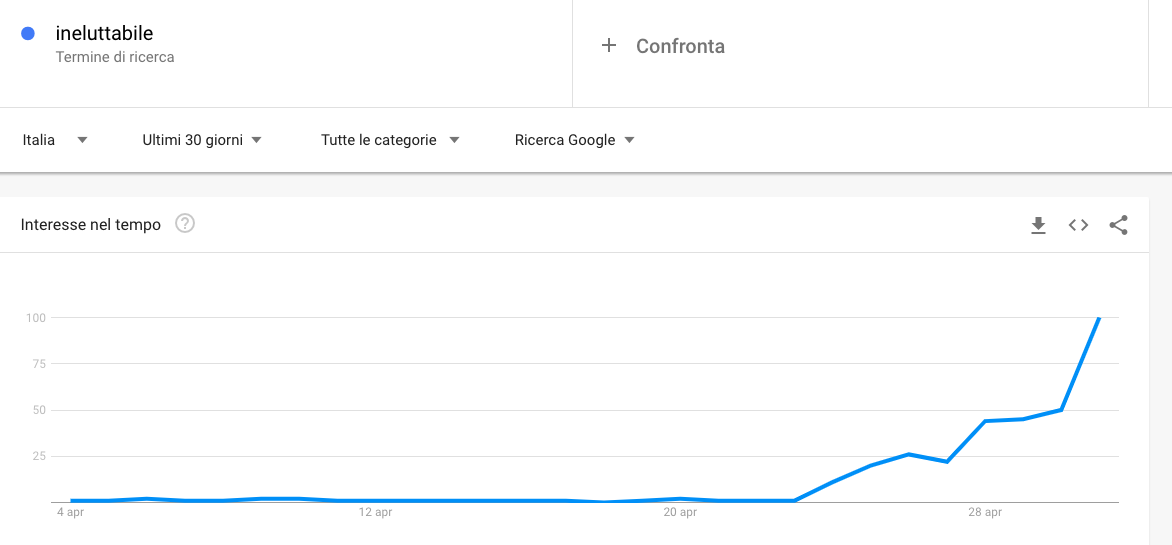Click the 4 apr date on the axis
1172x545 pixels.
(x=71, y=513)
